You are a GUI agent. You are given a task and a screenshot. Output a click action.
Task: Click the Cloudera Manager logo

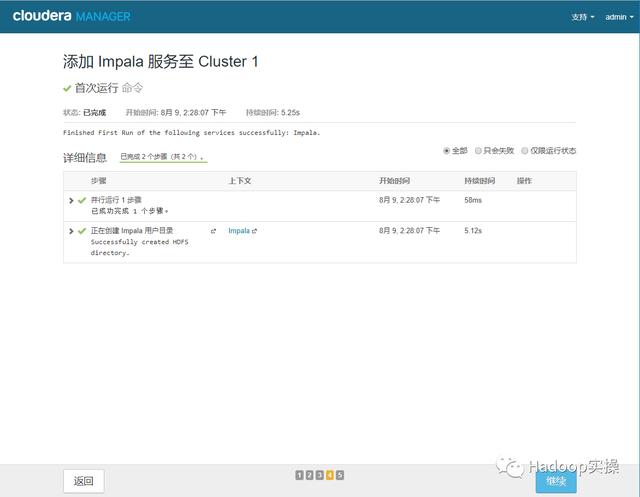click(x=71, y=16)
